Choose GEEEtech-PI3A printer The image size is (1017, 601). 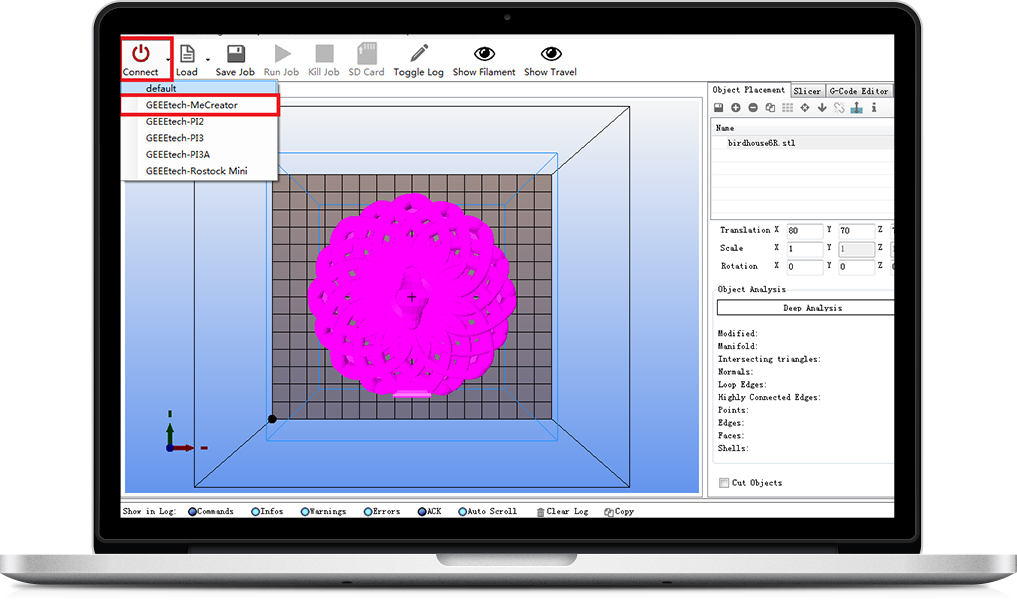(x=200, y=154)
